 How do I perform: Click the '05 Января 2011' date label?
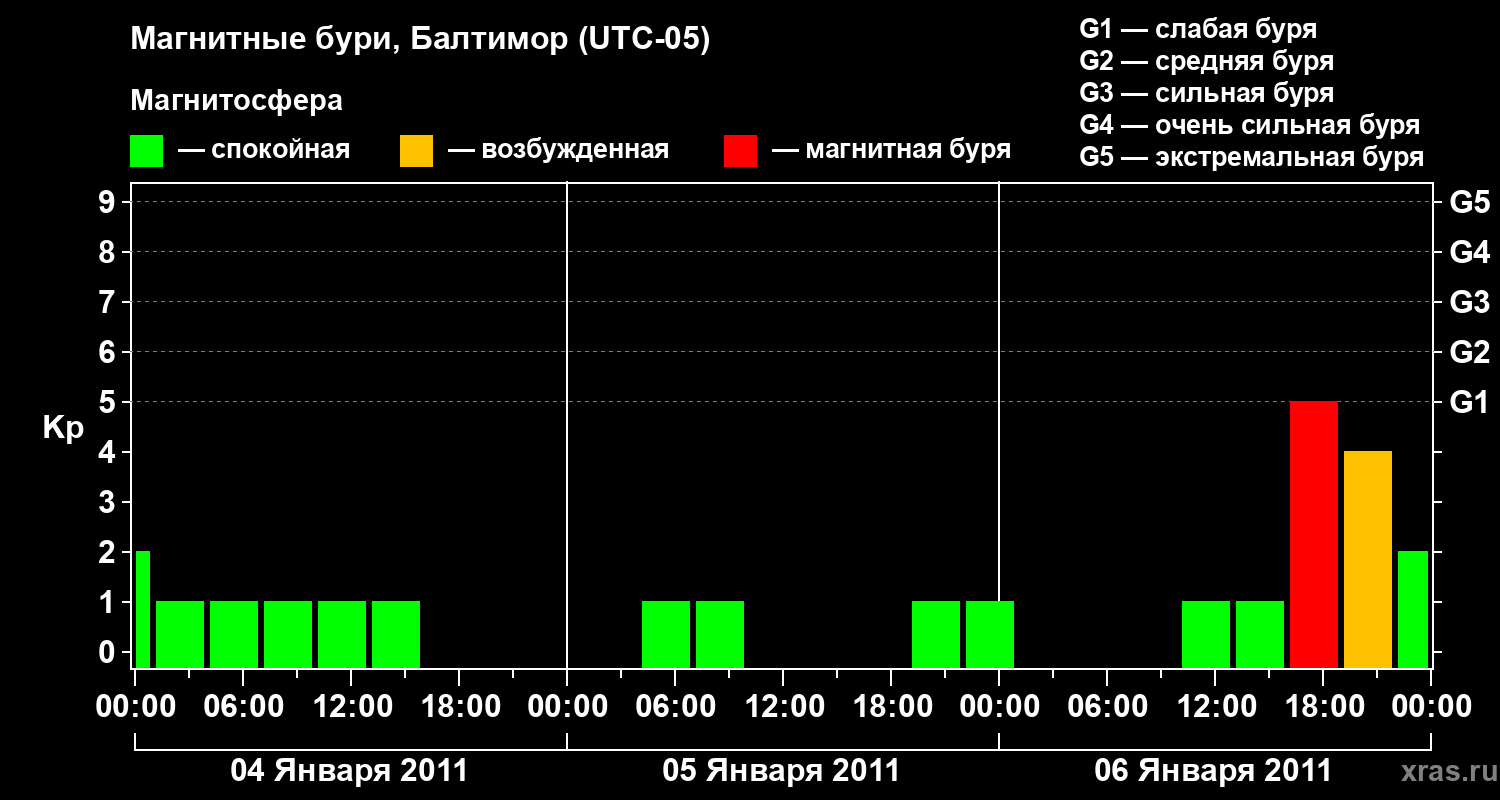click(x=781, y=771)
